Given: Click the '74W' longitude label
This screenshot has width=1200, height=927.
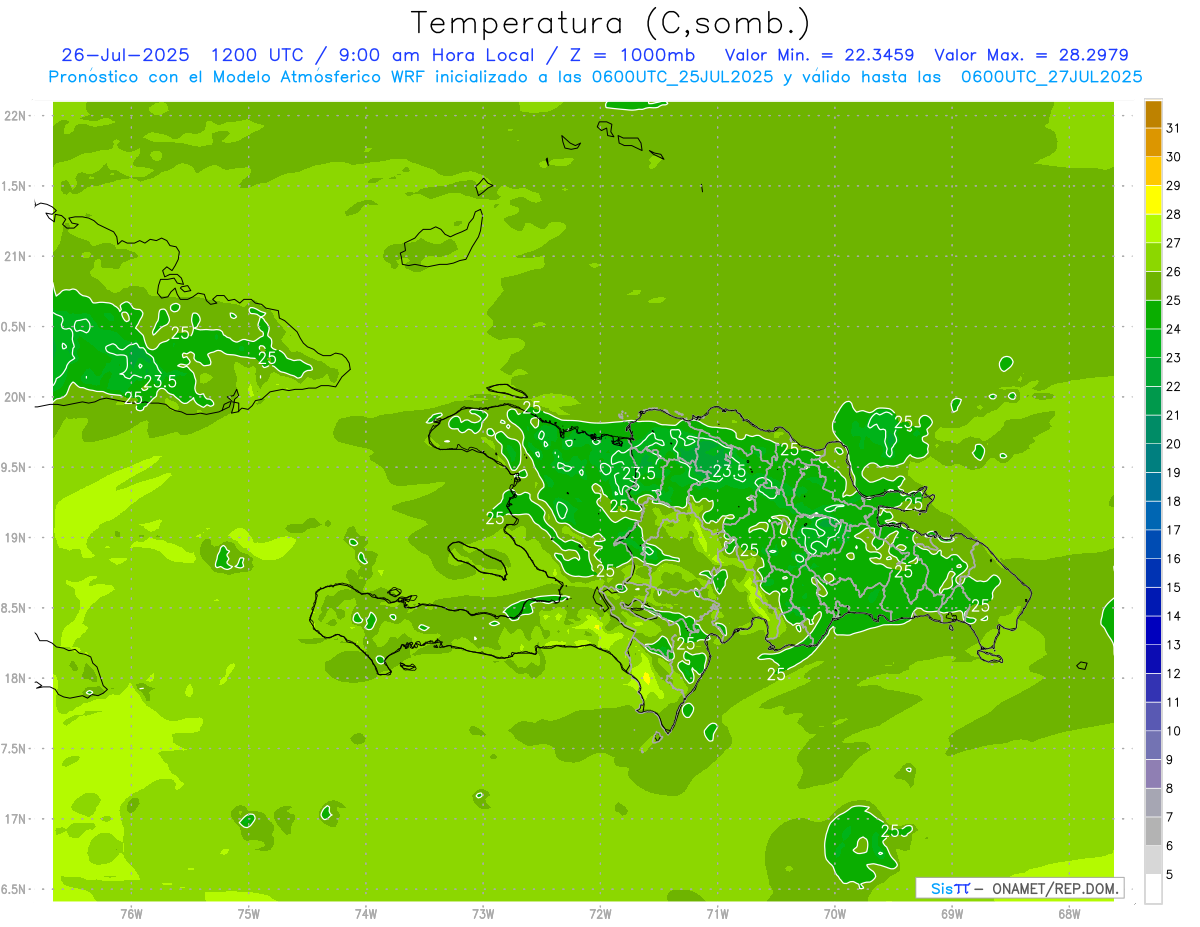Looking at the screenshot, I should pyautogui.click(x=366, y=913).
